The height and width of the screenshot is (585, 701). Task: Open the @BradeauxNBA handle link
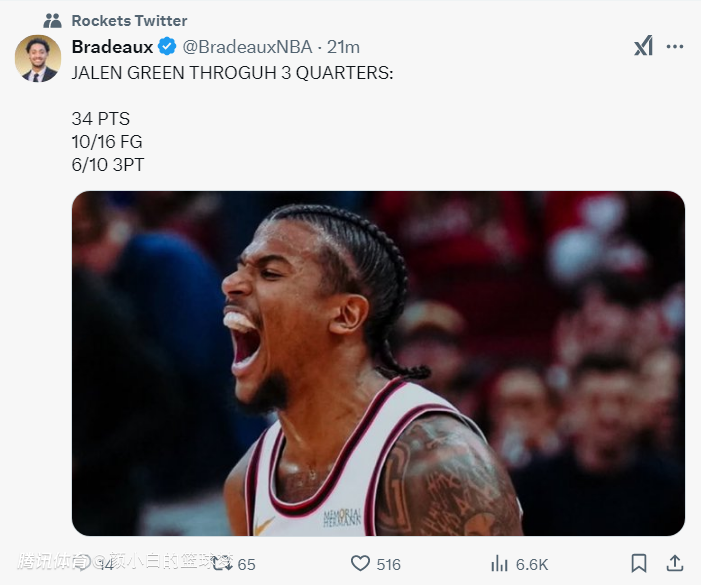[248, 47]
